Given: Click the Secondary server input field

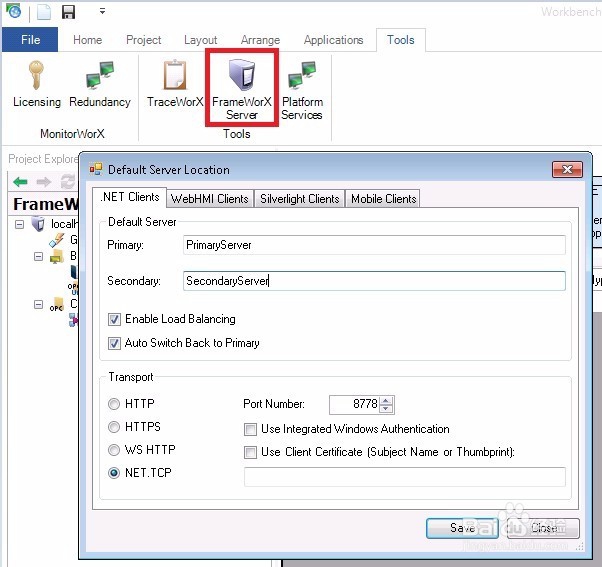Looking at the screenshot, I should click(x=374, y=281).
